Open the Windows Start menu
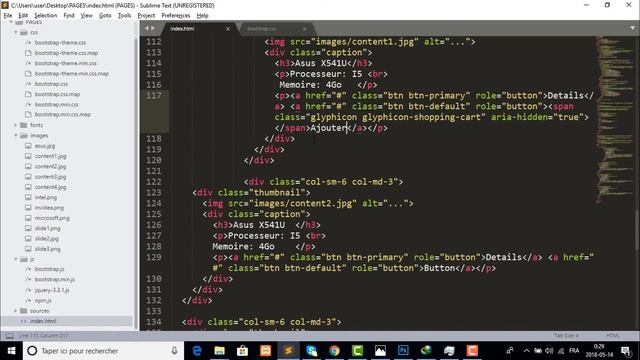640x360 pixels. click(x=11, y=351)
